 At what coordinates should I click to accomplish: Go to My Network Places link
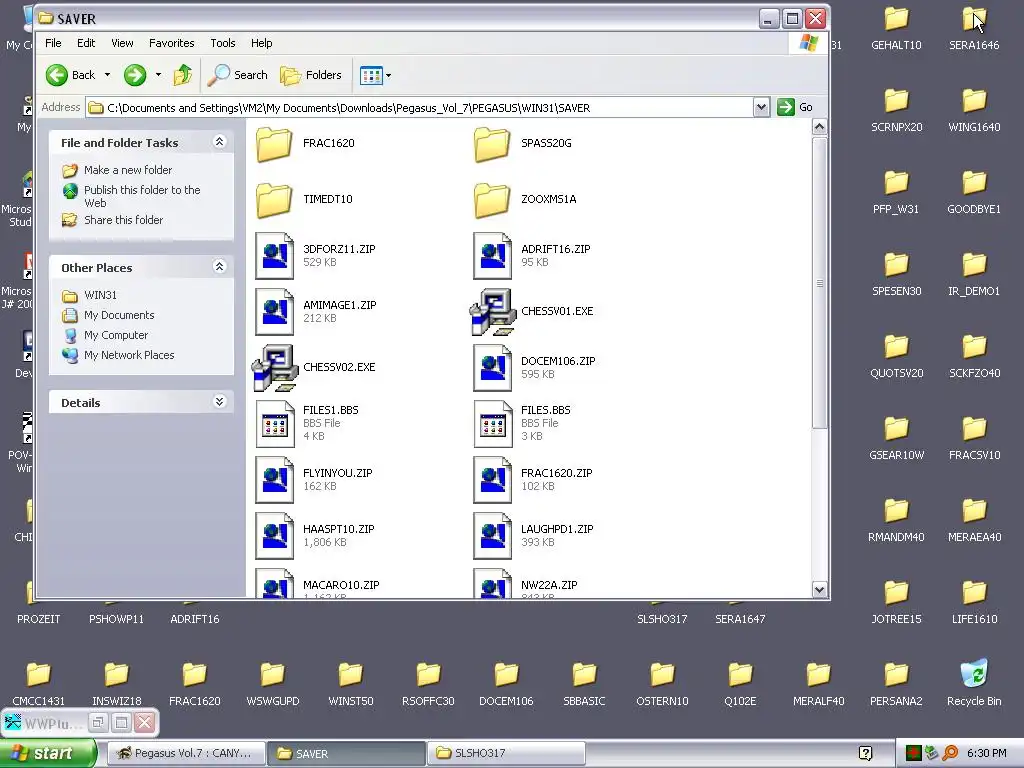[x=129, y=355]
